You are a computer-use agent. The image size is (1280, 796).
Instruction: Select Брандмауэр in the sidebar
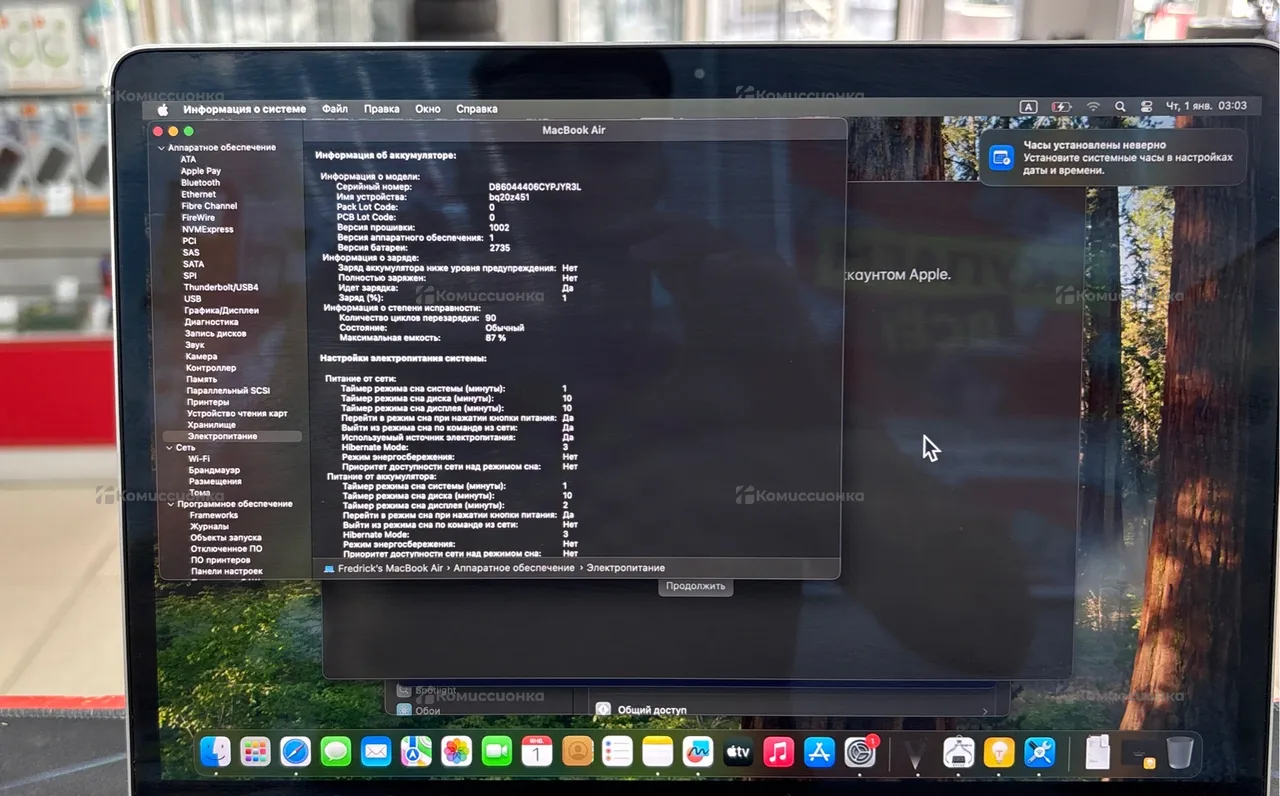click(x=214, y=470)
